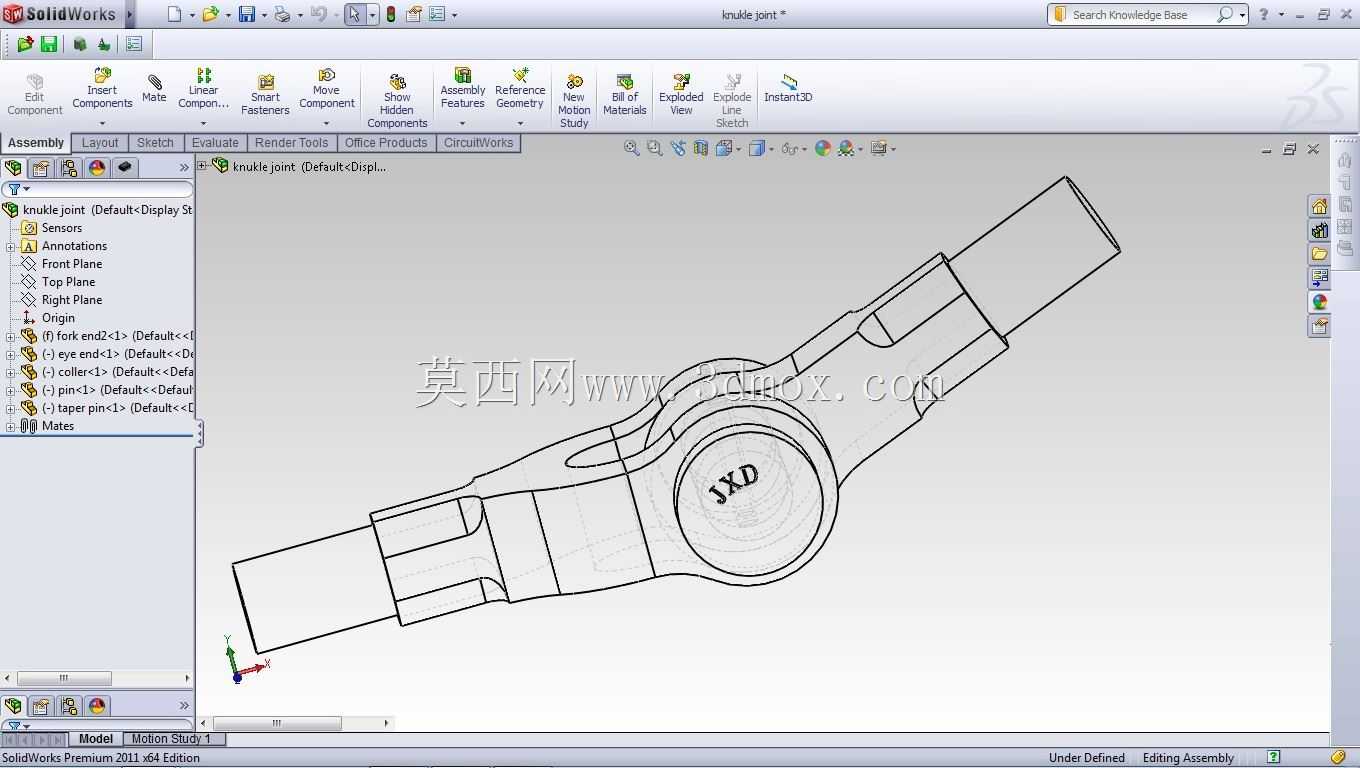Save the assembly with the floppy disk icon

tap(246, 14)
